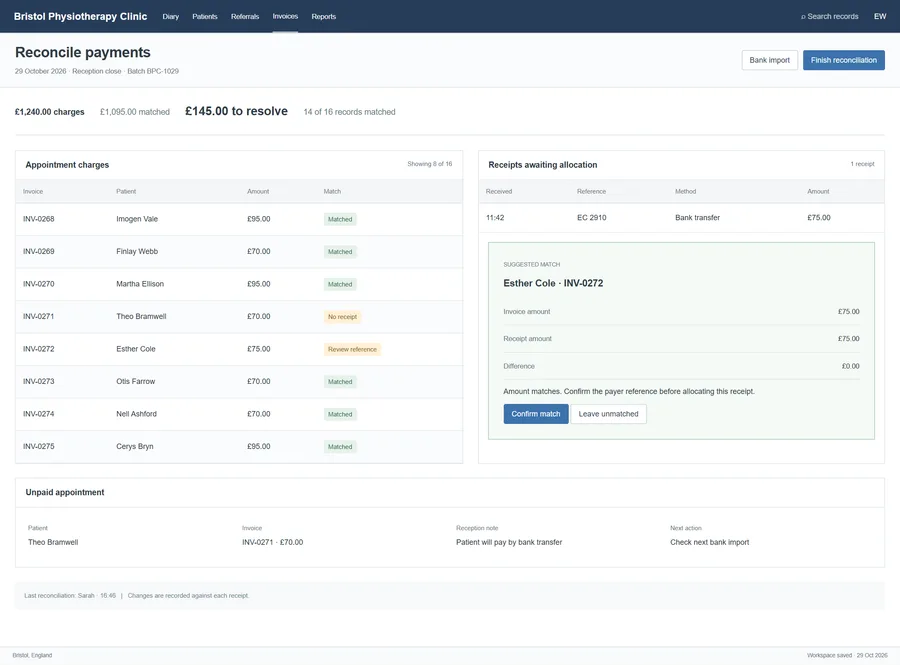Click the Bristol Physiotherapy Clinic logo
The width and height of the screenshot is (900, 665).
80,17
